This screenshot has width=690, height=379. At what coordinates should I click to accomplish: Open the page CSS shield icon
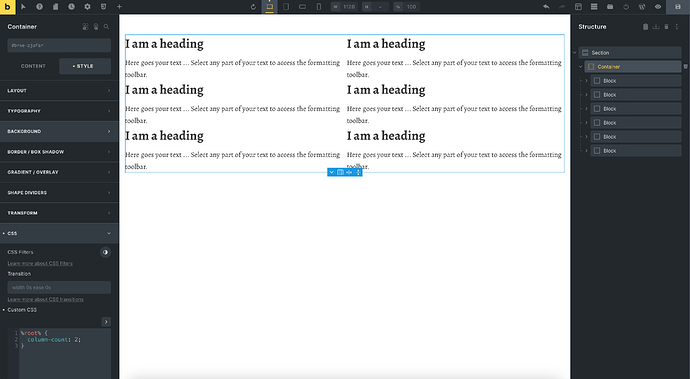(103, 7)
